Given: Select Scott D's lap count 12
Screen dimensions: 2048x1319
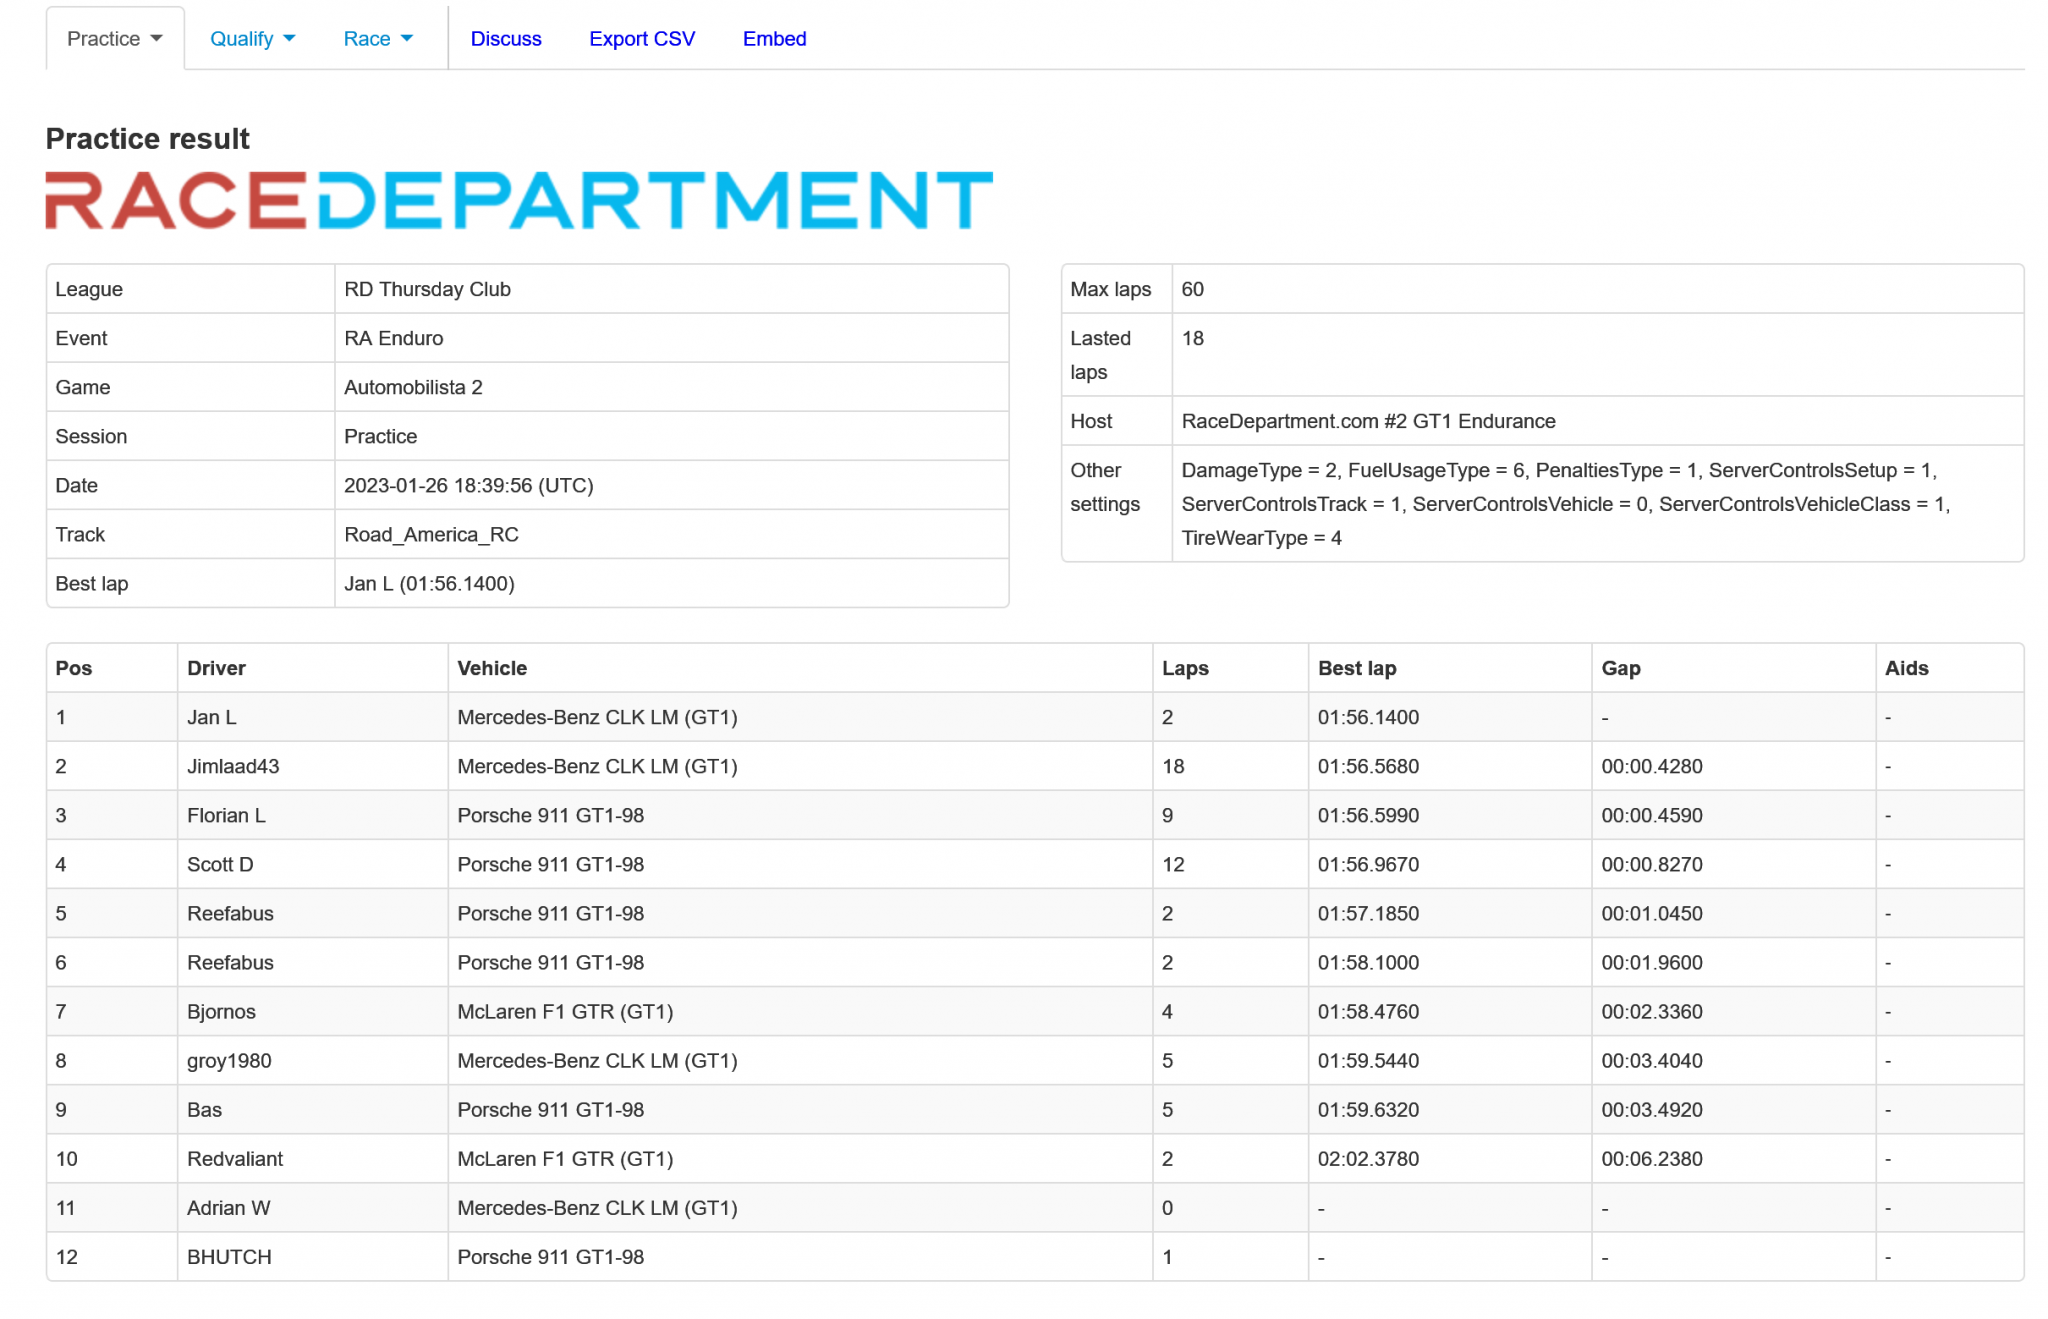Looking at the screenshot, I should point(1173,864).
